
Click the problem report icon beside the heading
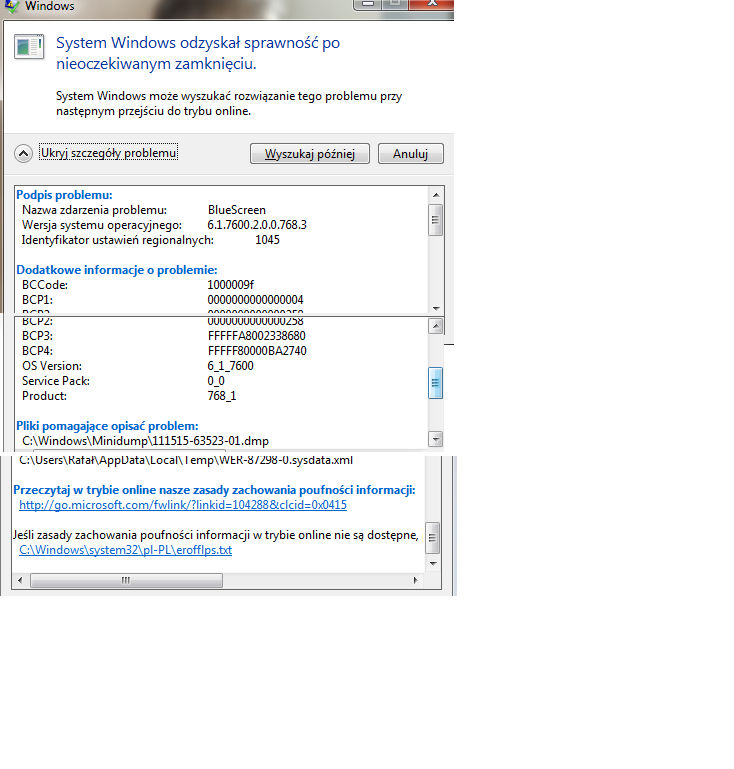click(29, 47)
